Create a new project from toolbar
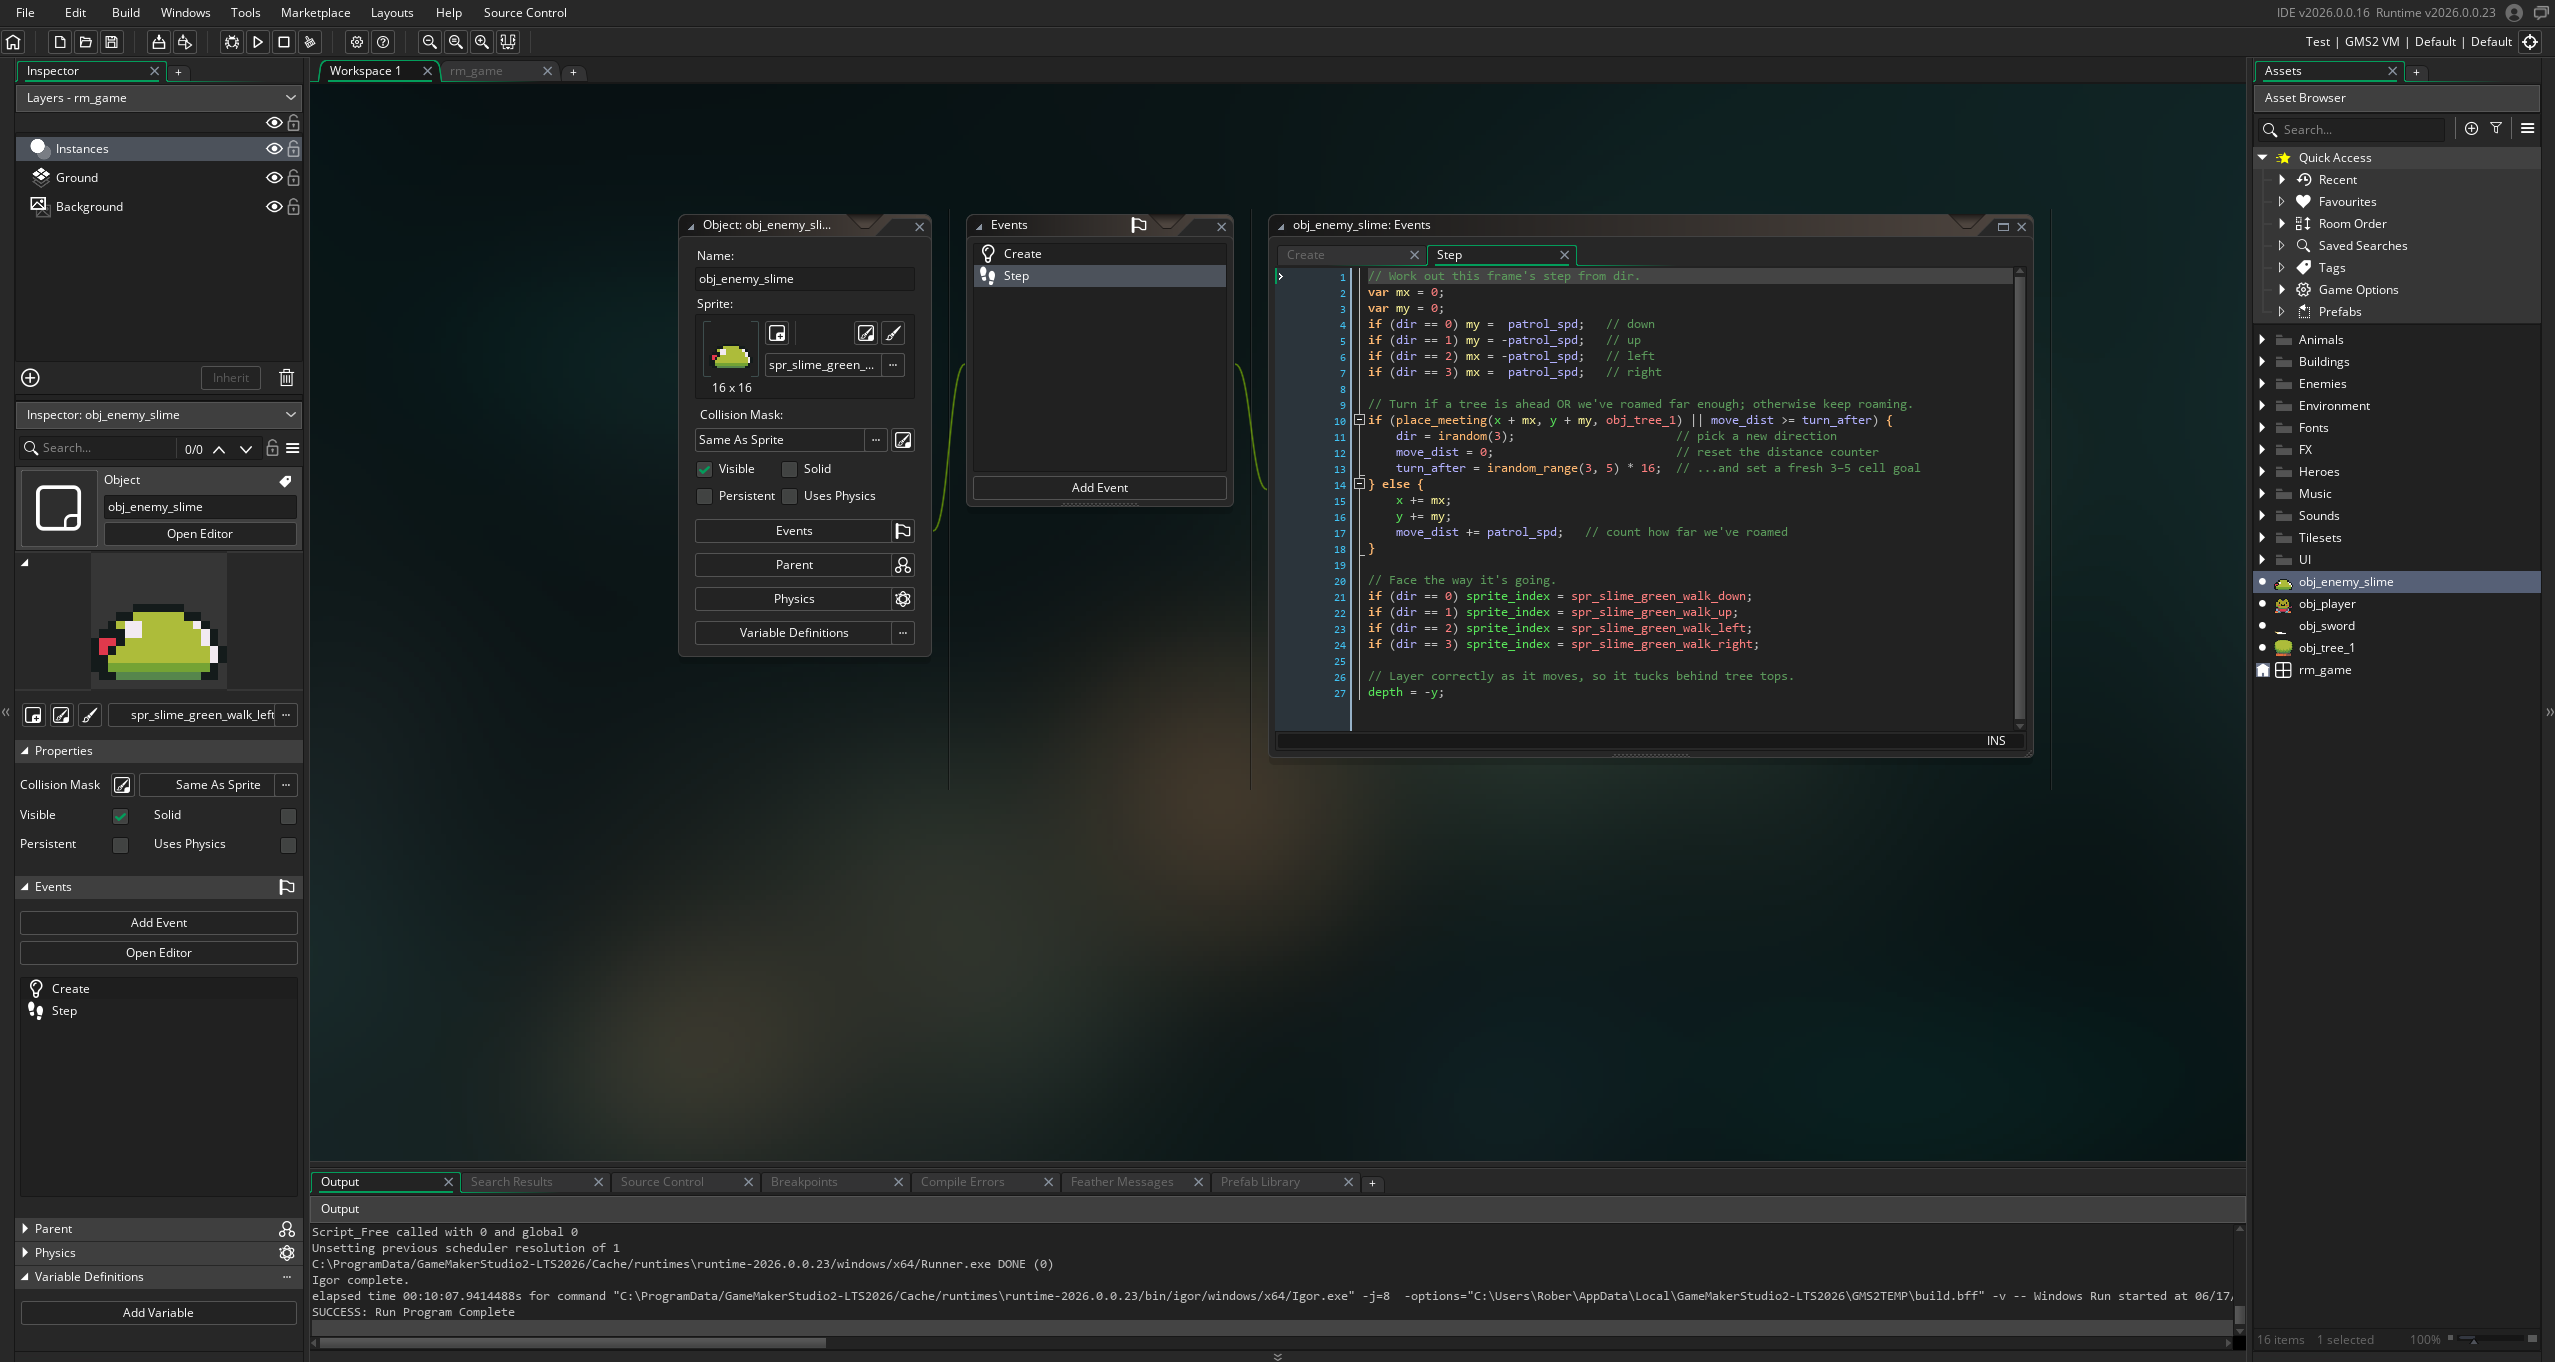This screenshot has width=2555, height=1362. [60, 42]
